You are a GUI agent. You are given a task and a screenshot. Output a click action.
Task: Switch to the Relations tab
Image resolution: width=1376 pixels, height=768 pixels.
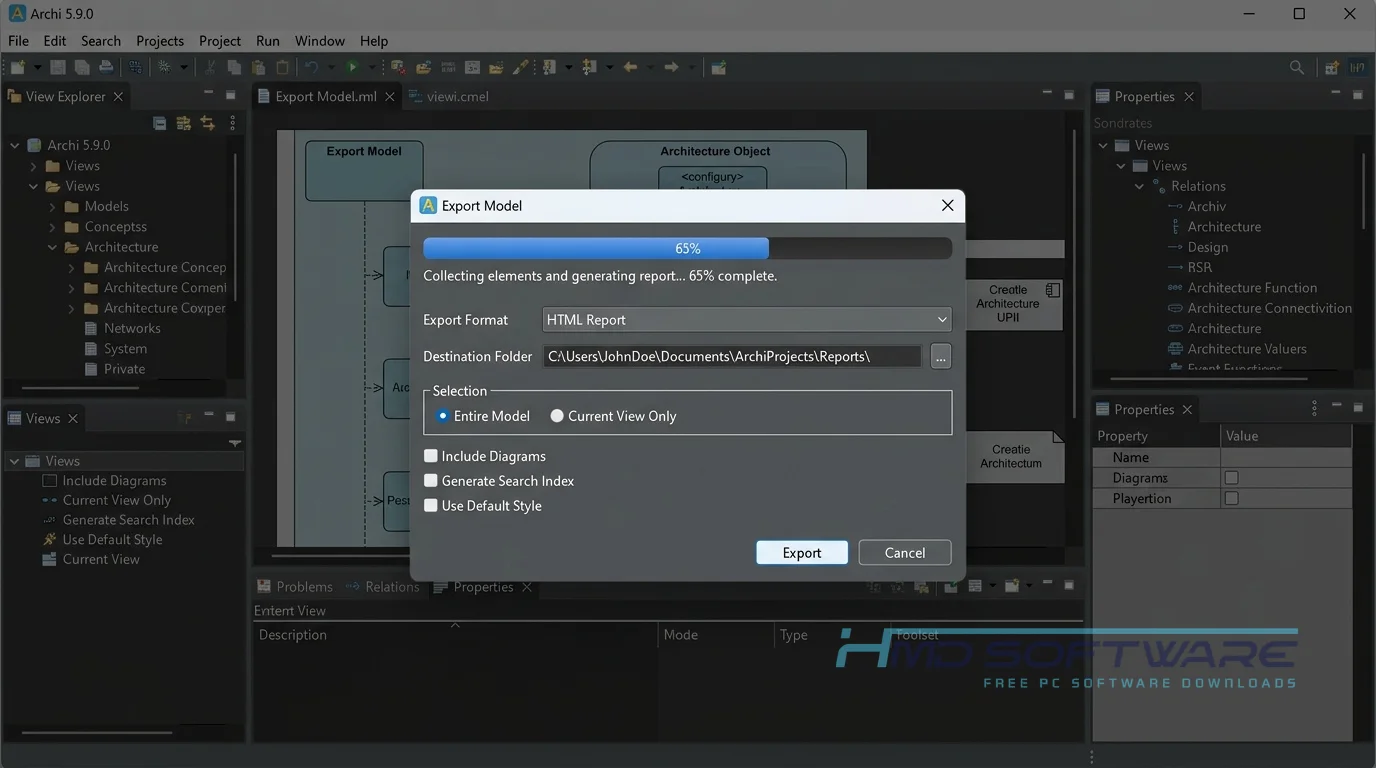pyautogui.click(x=383, y=587)
